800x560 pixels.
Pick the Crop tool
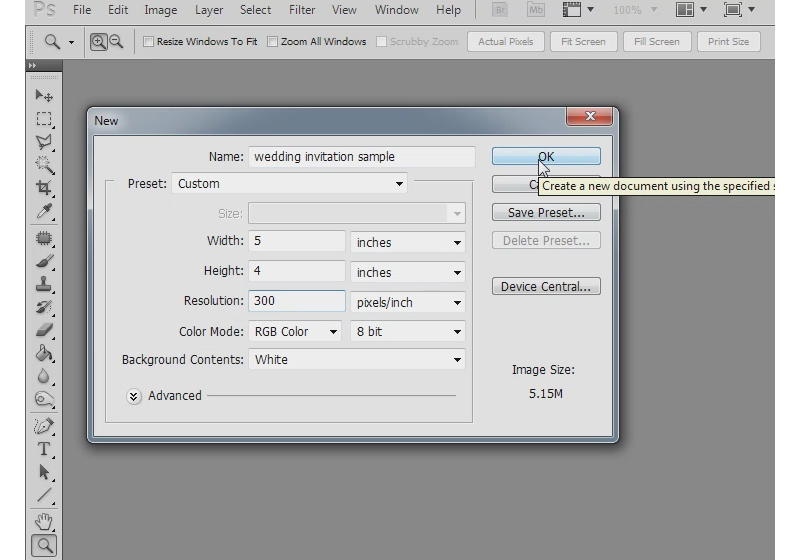pyautogui.click(x=44, y=188)
